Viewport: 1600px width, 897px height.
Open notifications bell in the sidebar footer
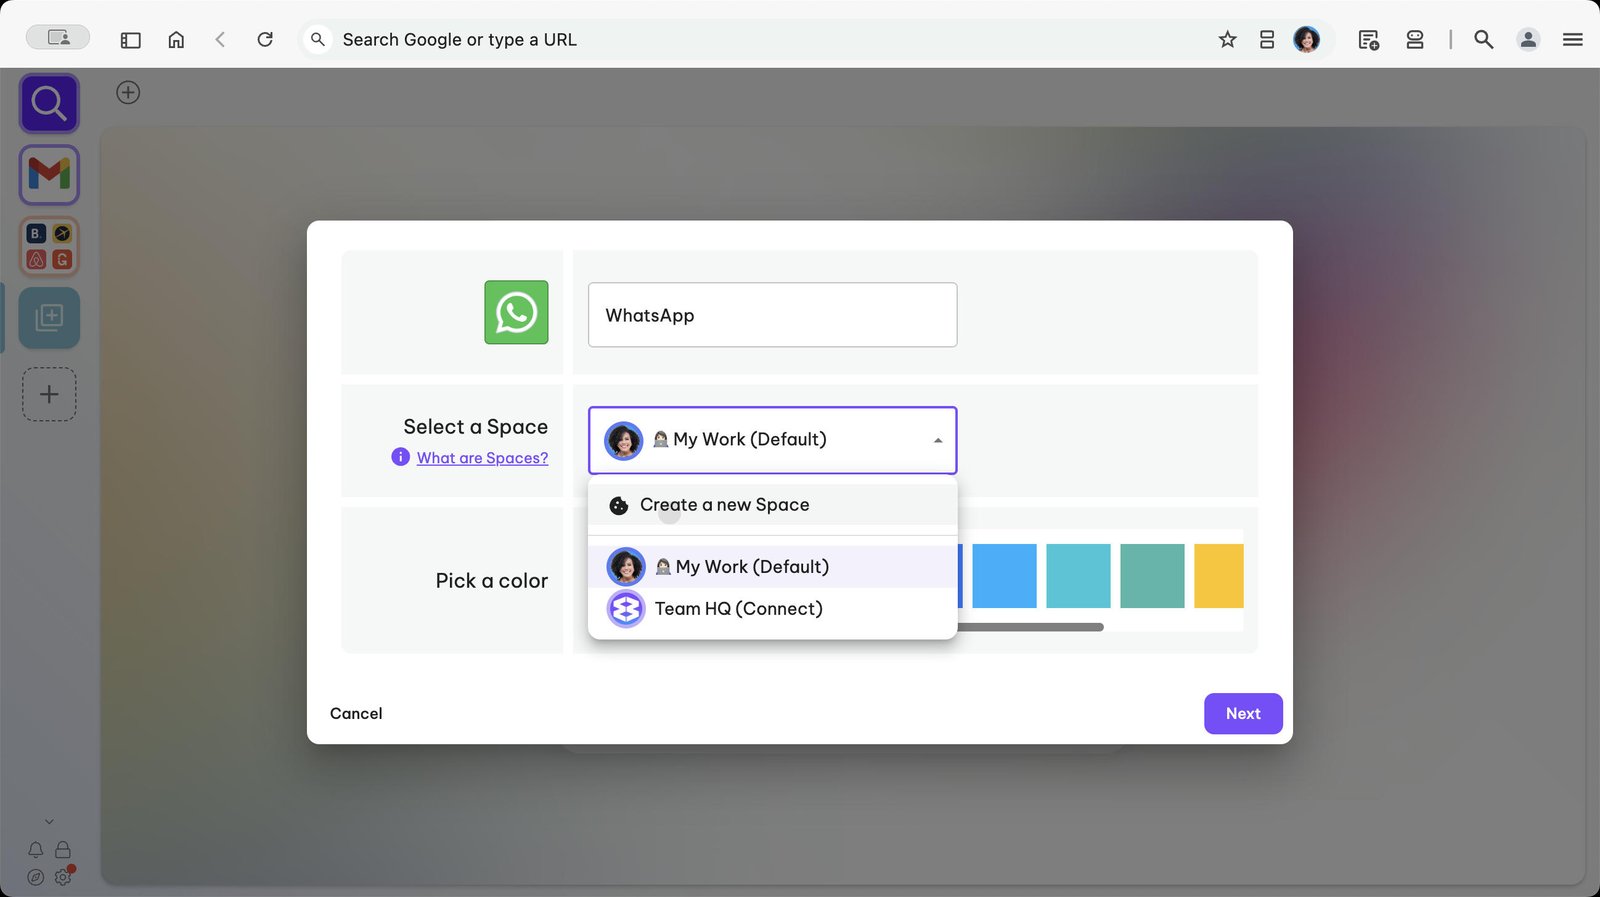click(36, 850)
